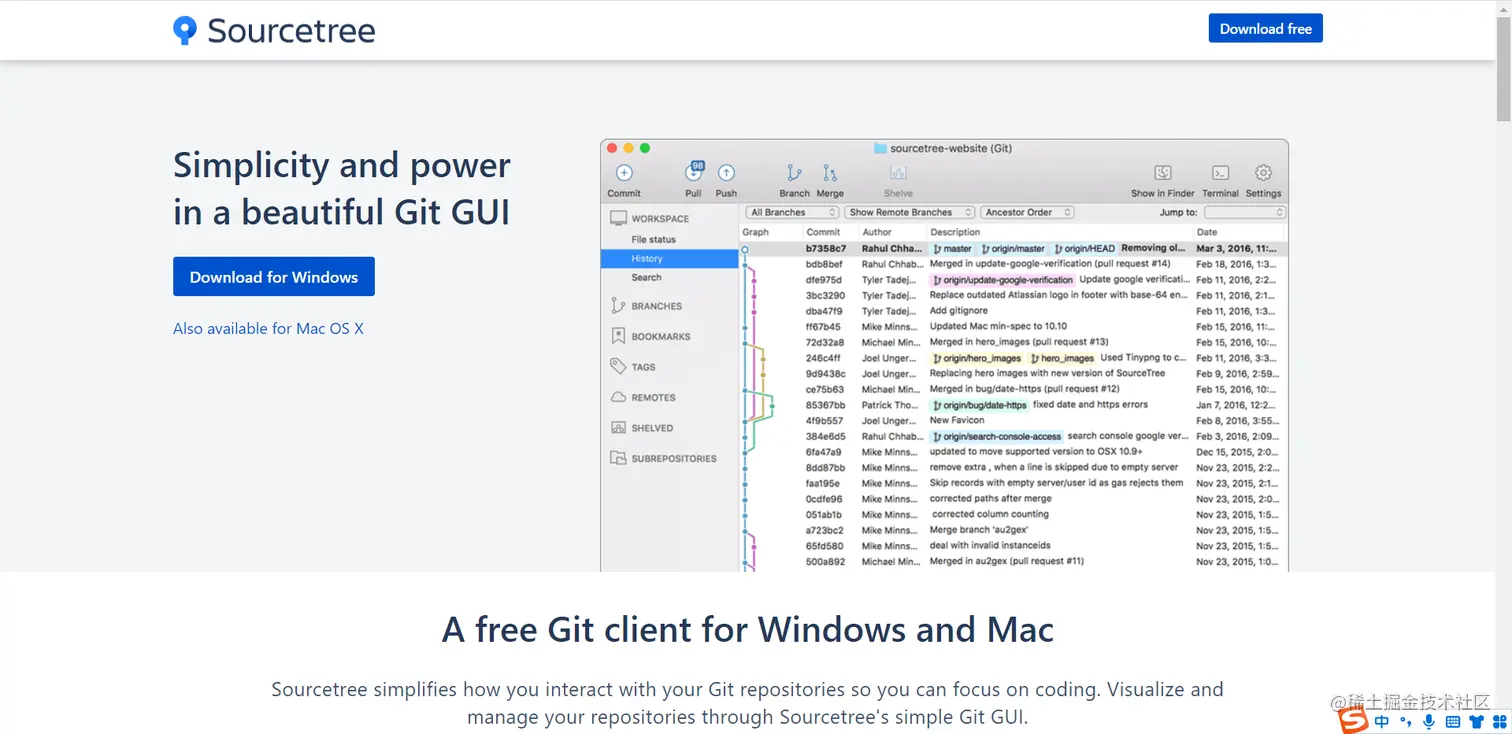Open the Show Remote Branches dropdown

(x=909, y=212)
